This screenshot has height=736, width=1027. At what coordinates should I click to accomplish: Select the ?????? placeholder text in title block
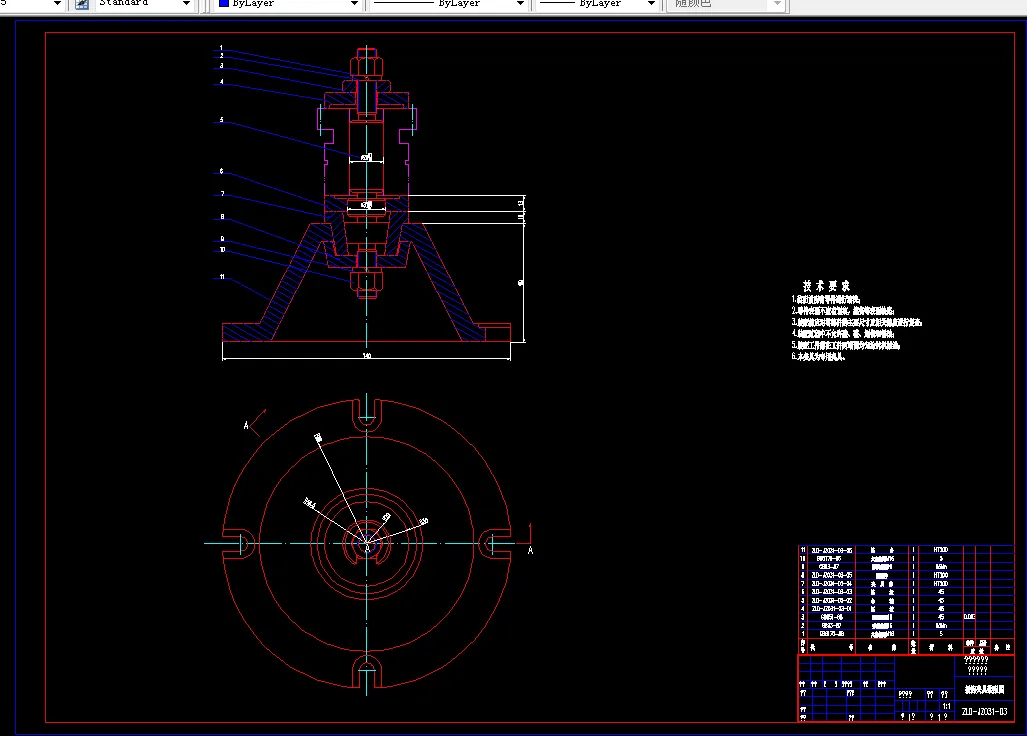tap(976, 661)
